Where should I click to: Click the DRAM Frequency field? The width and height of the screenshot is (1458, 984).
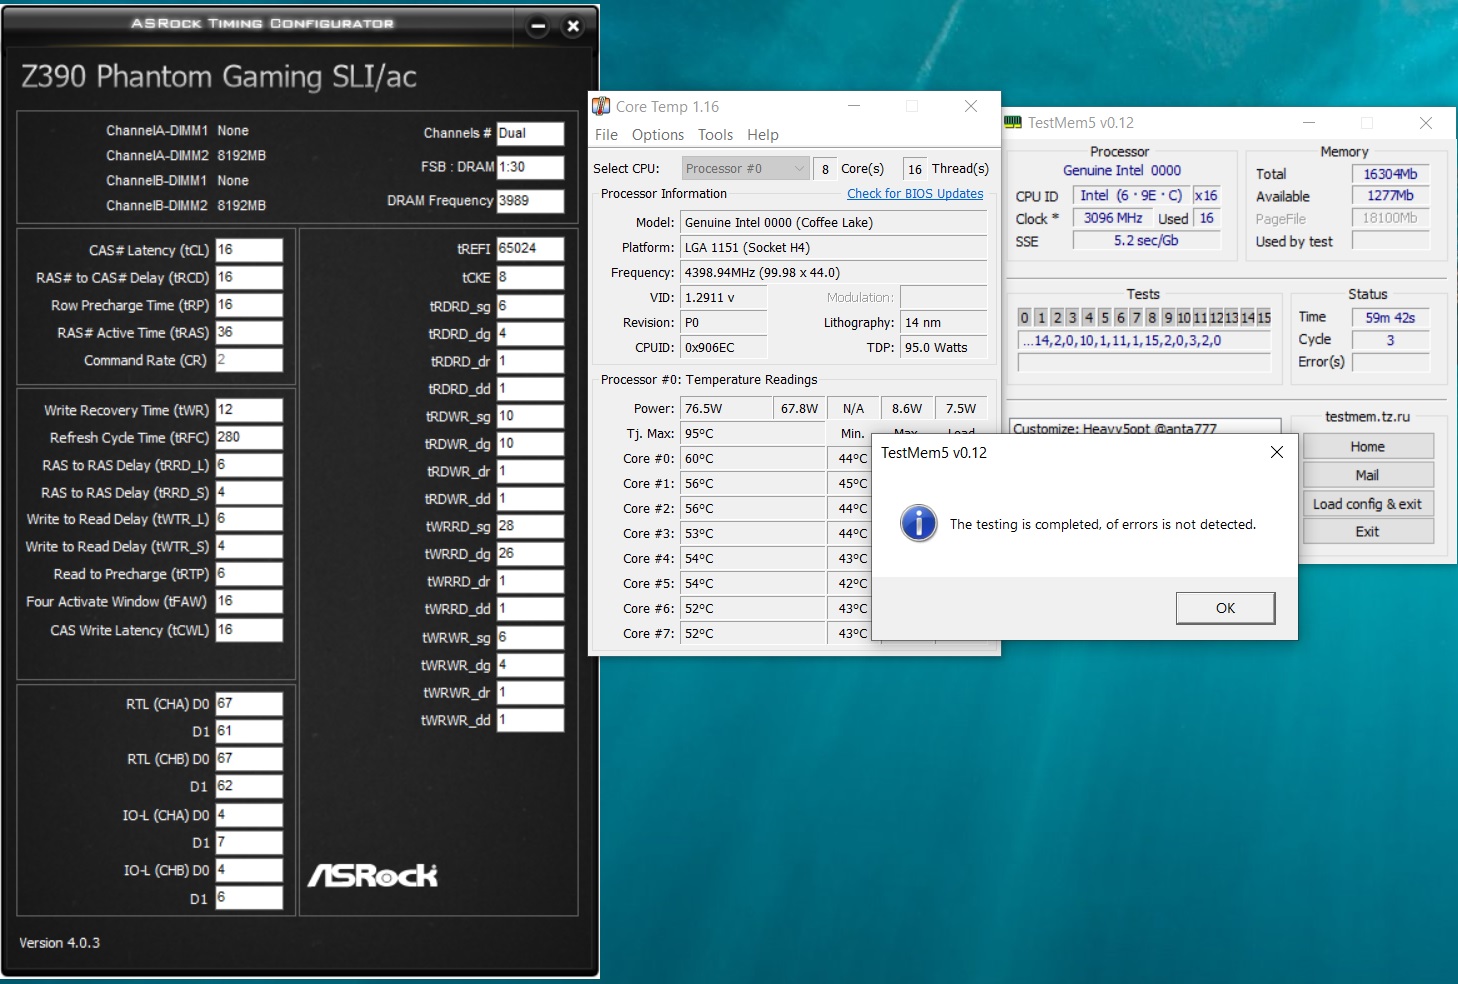[530, 200]
